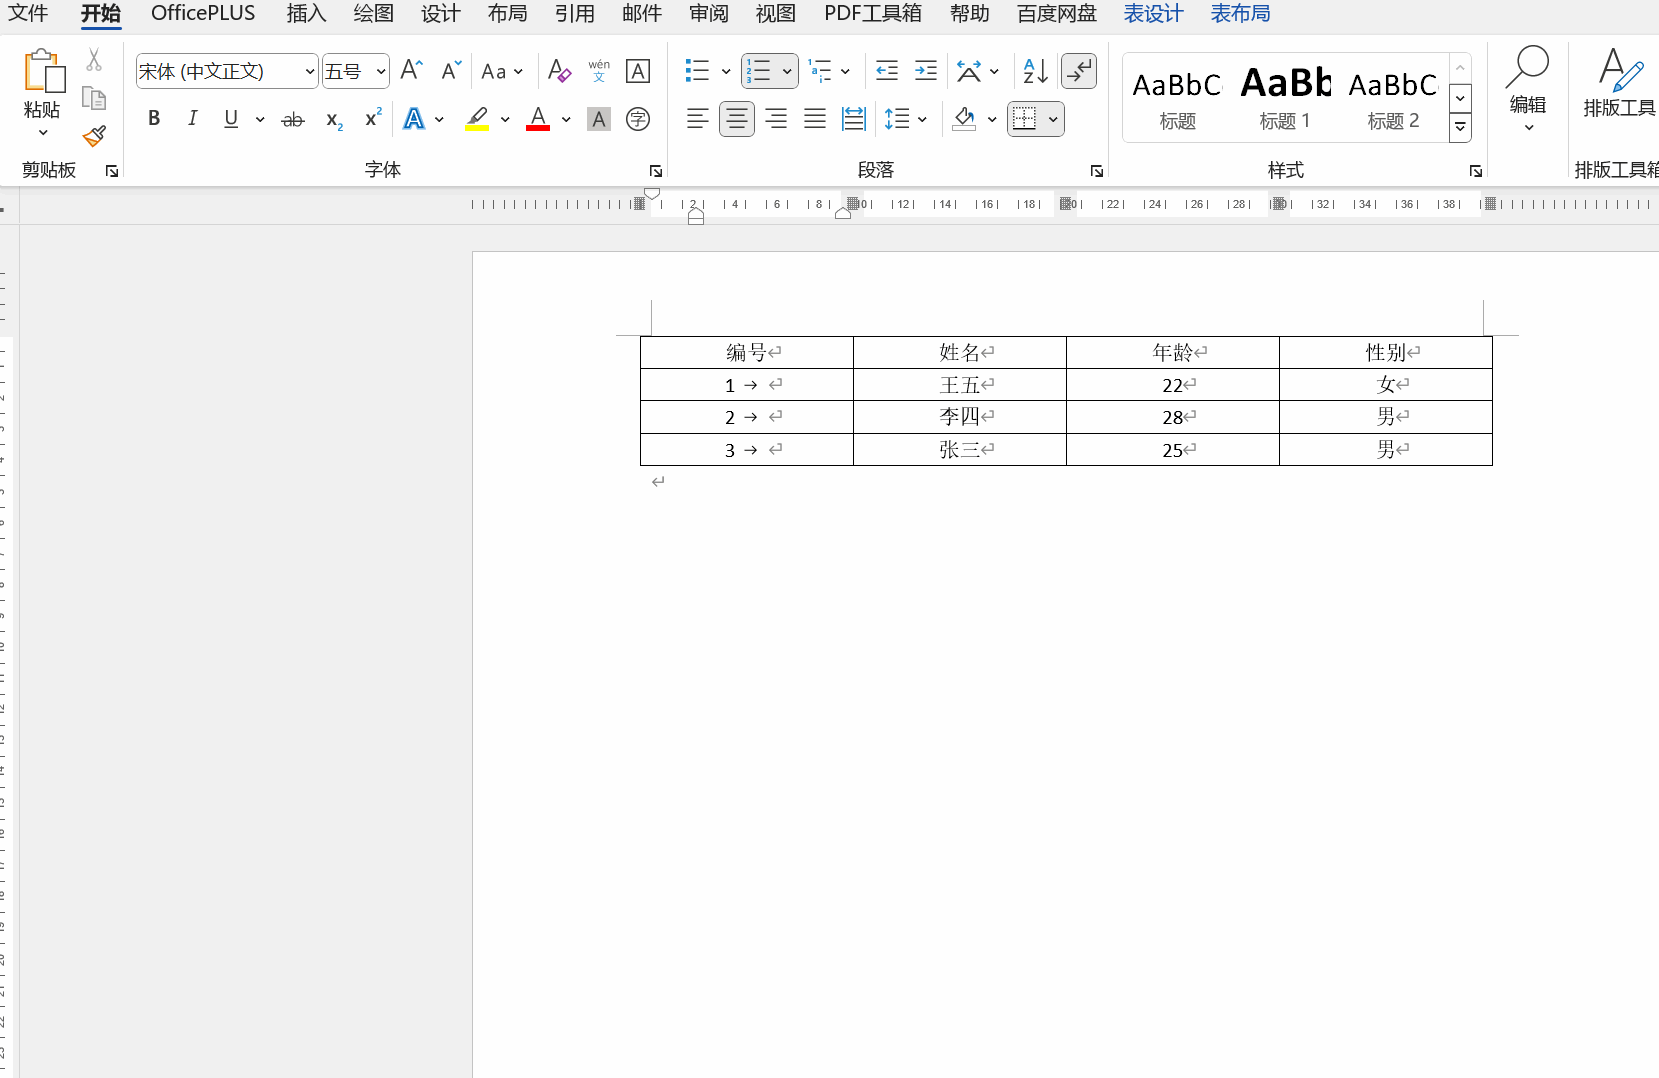The image size is (1659, 1078).
Task: Expand the line spacing dropdown
Action: (x=922, y=120)
